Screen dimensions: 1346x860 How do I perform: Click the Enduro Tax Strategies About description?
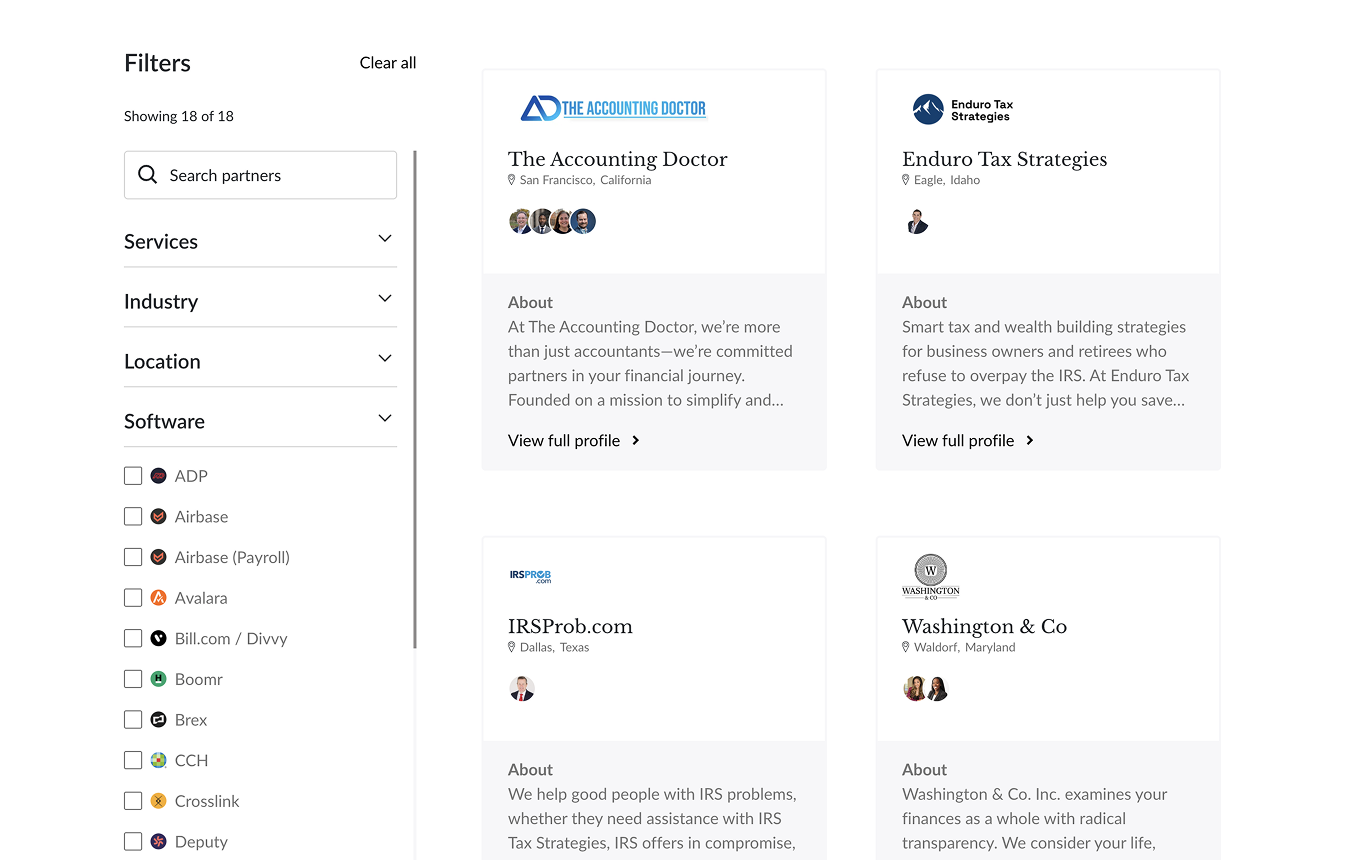[x=1046, y=363]
